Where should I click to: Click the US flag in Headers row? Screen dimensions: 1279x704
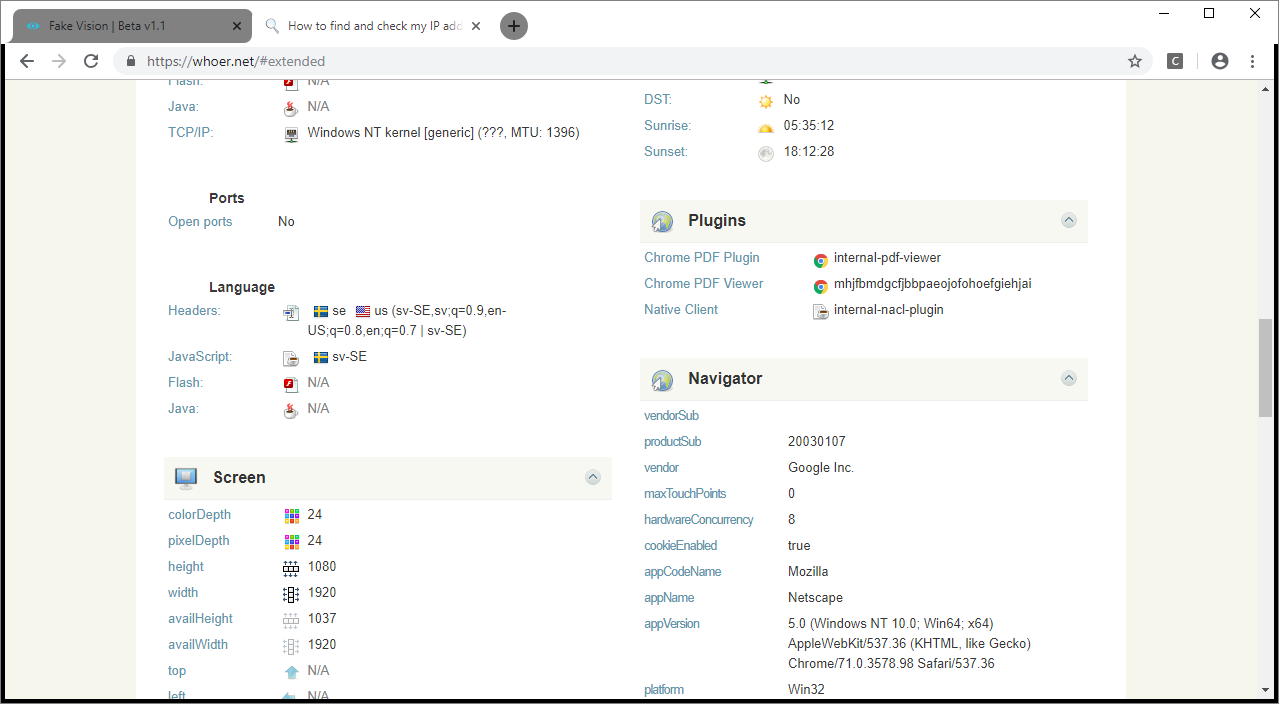pyautogui.click(x=363, y=311)
